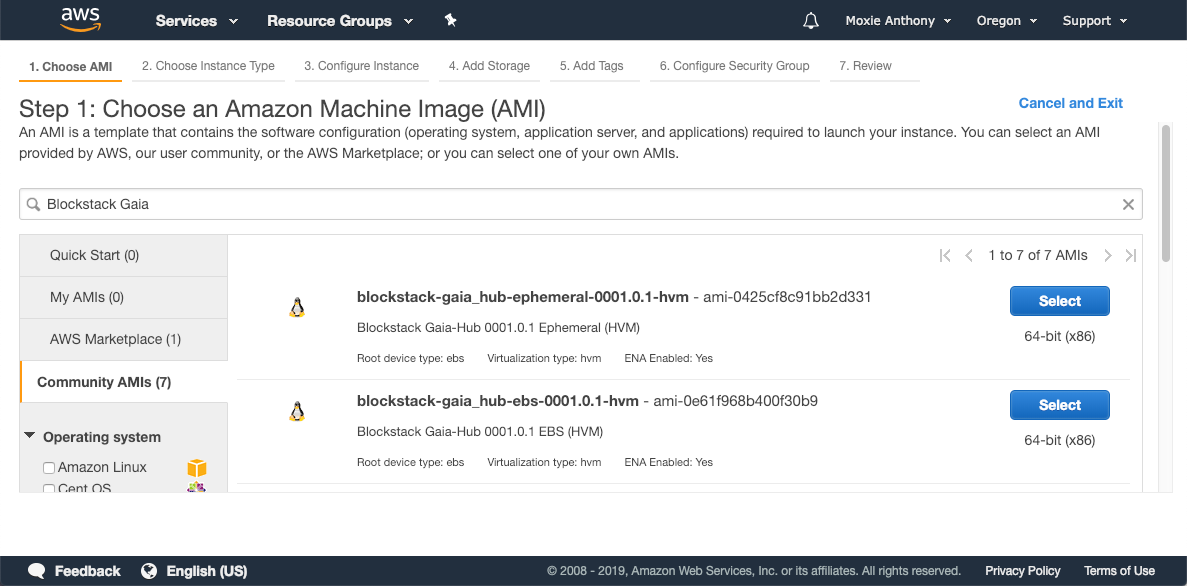Click the Feedback speech bubble icon

[37, 571]
